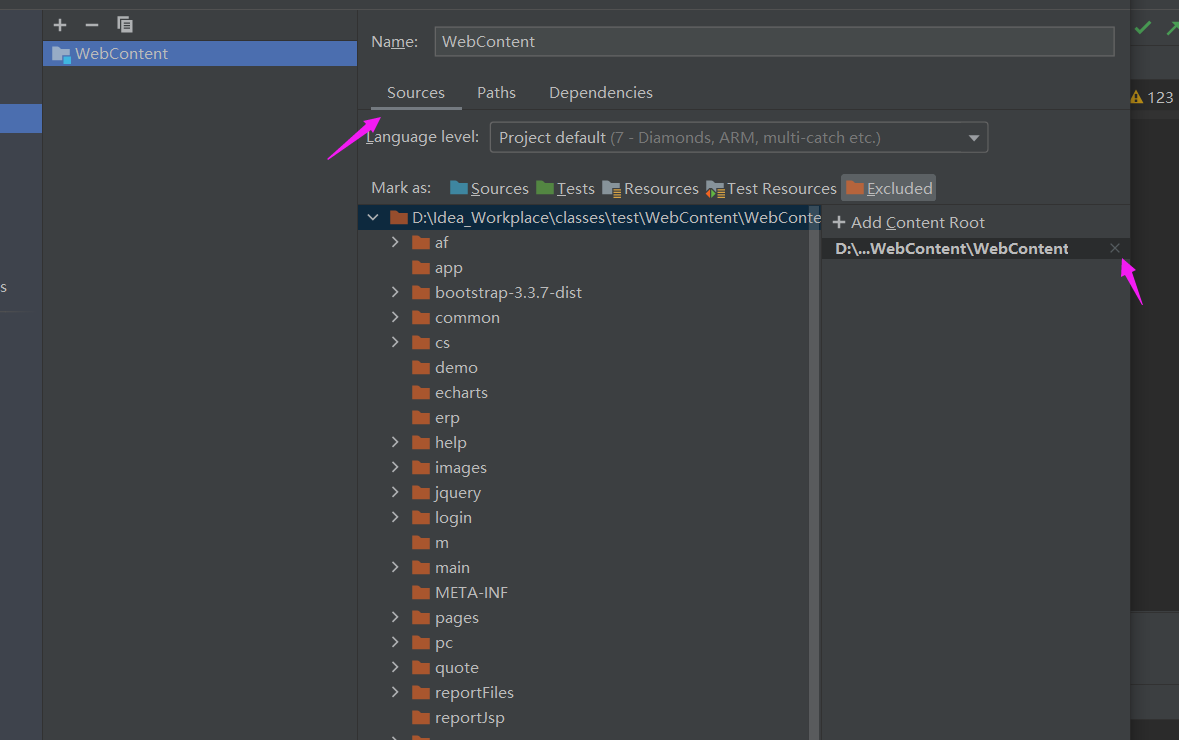Expand the pc folder
The image size is (1179, 740).
pyautogui.click(x=396, y=642)
